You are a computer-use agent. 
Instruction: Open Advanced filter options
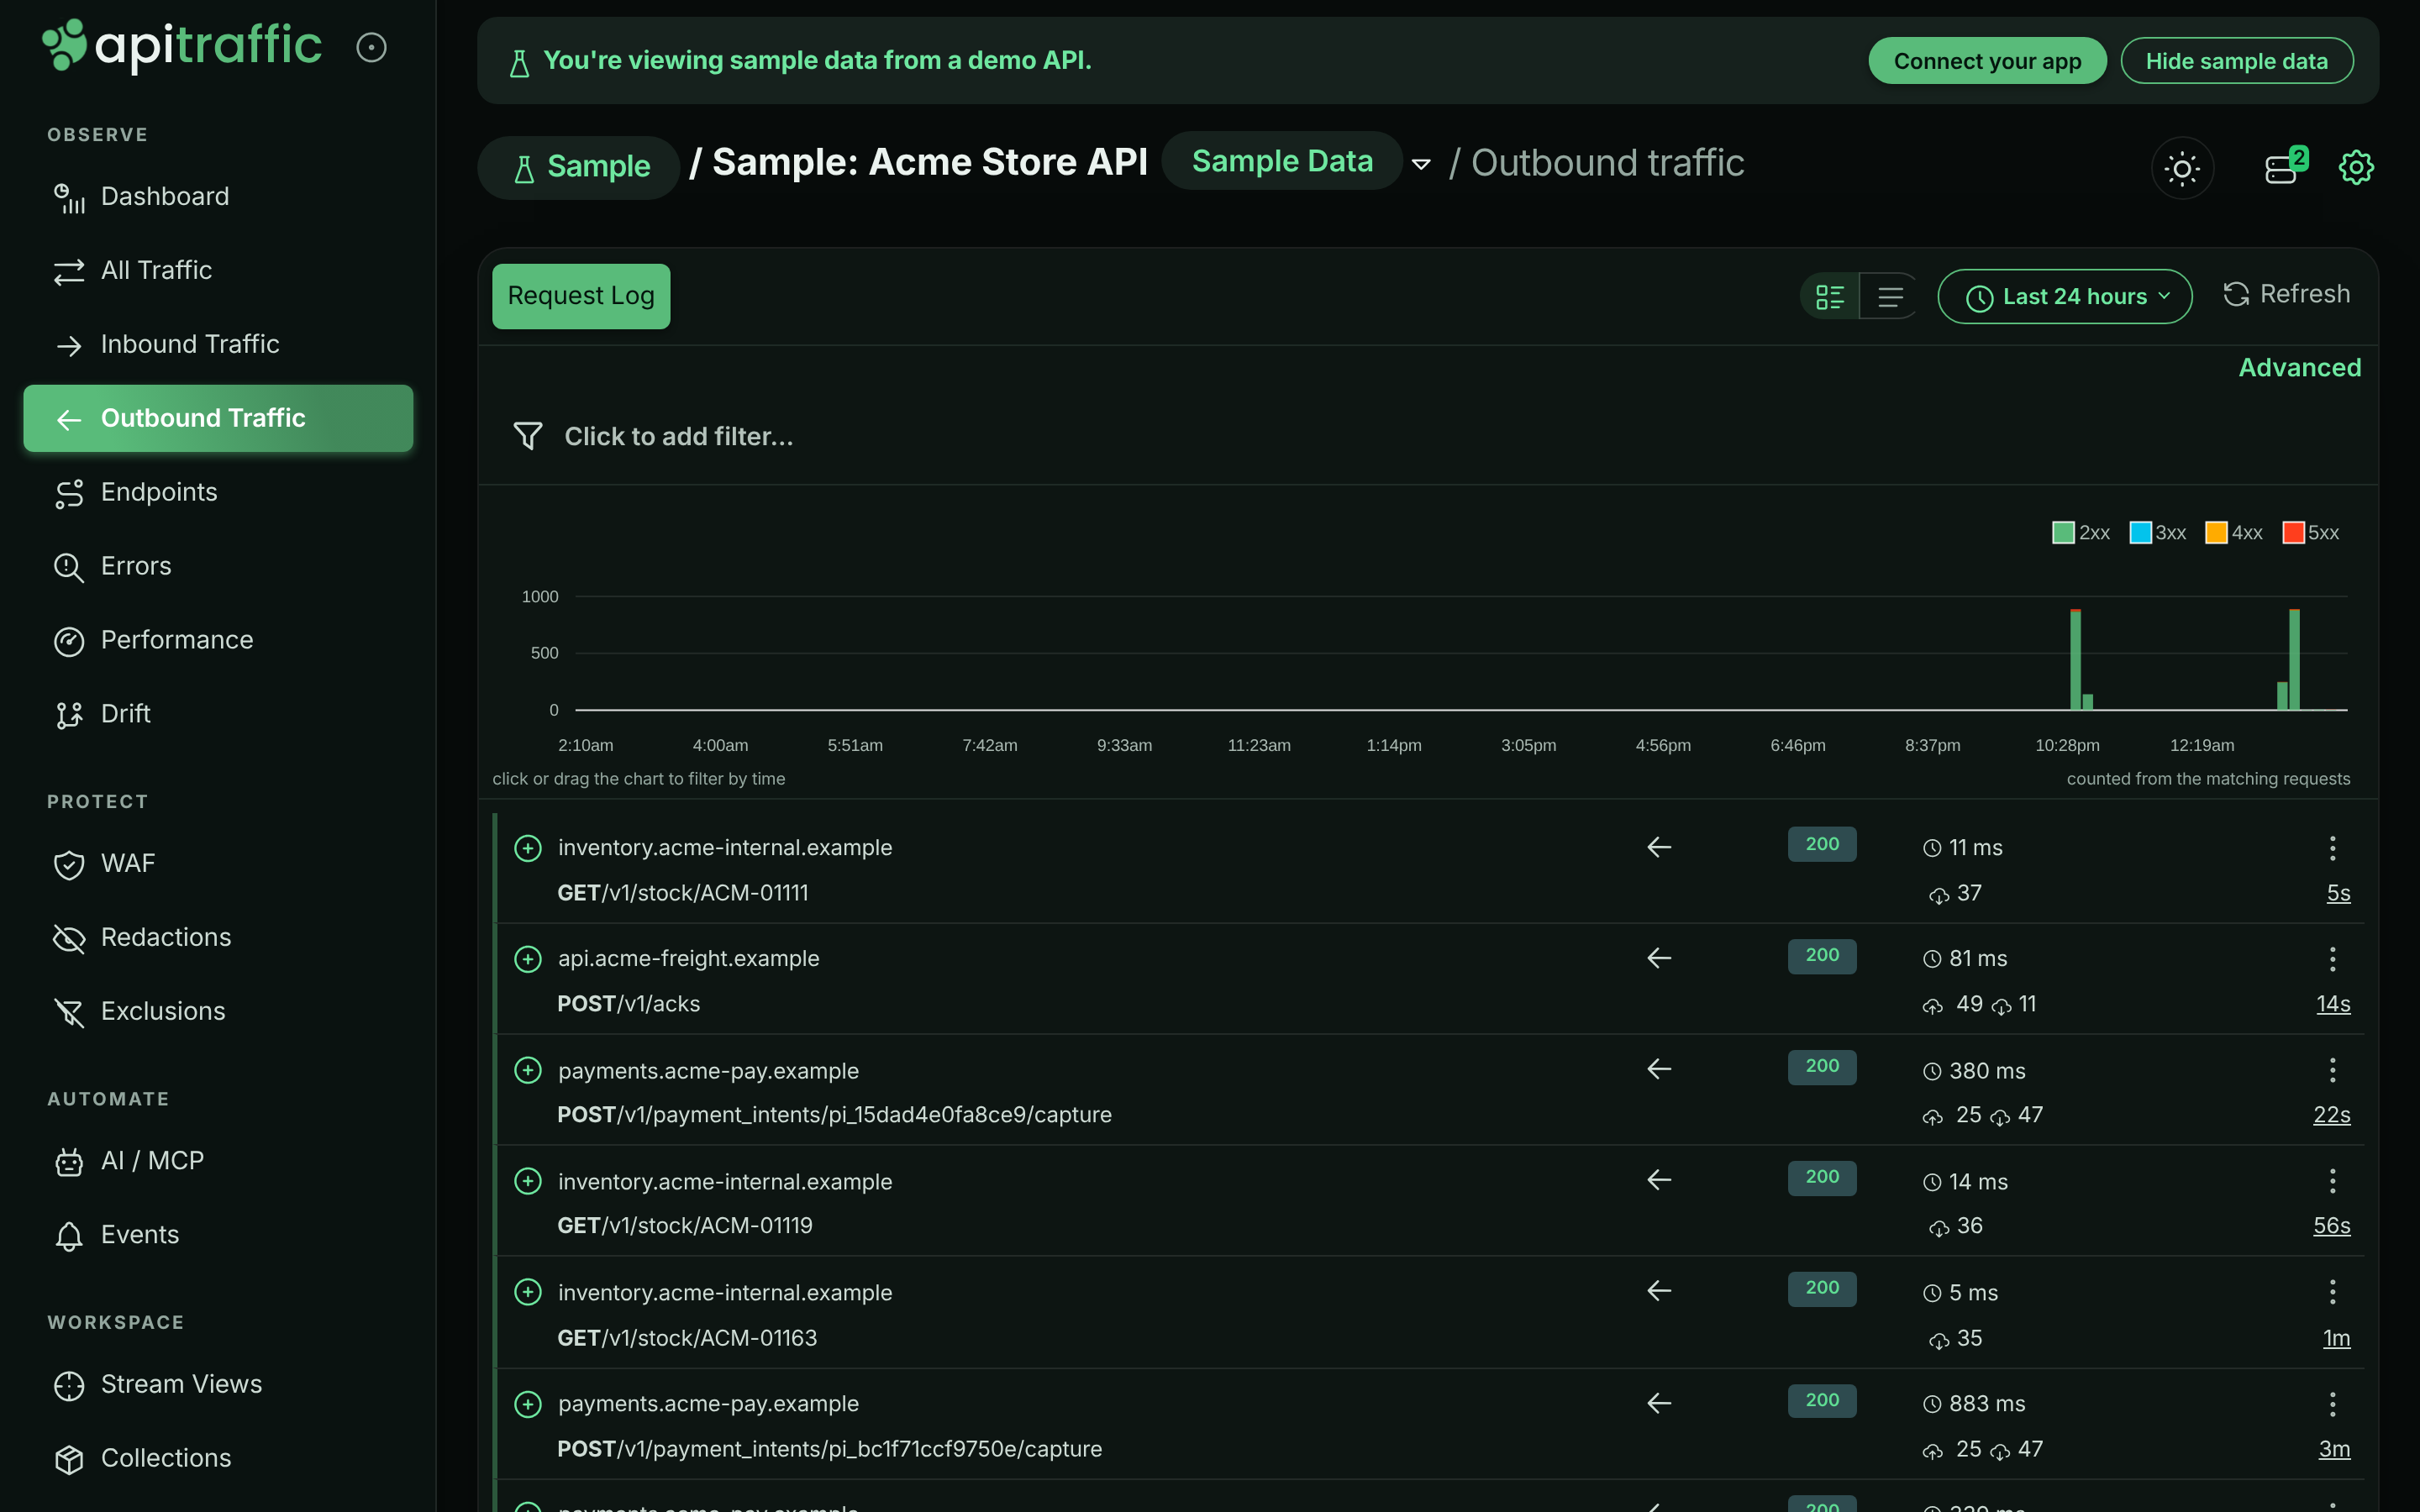(2299, 368)
